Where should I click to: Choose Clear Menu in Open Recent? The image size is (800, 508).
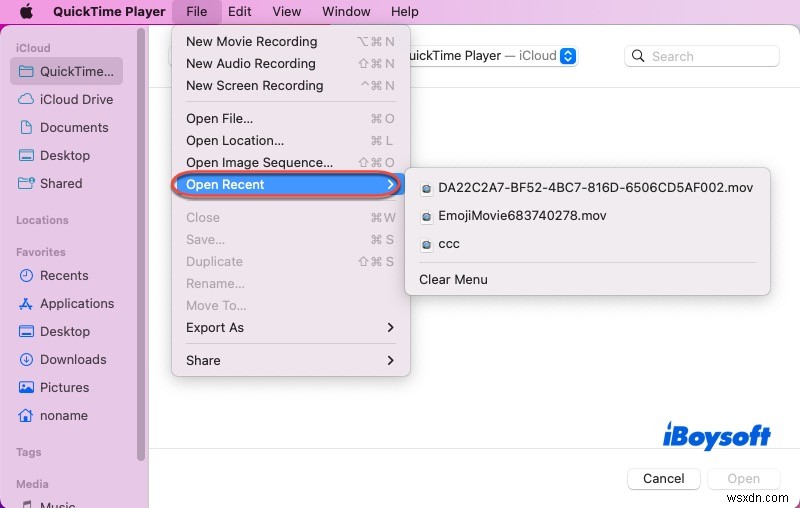(x=587, y=280)
